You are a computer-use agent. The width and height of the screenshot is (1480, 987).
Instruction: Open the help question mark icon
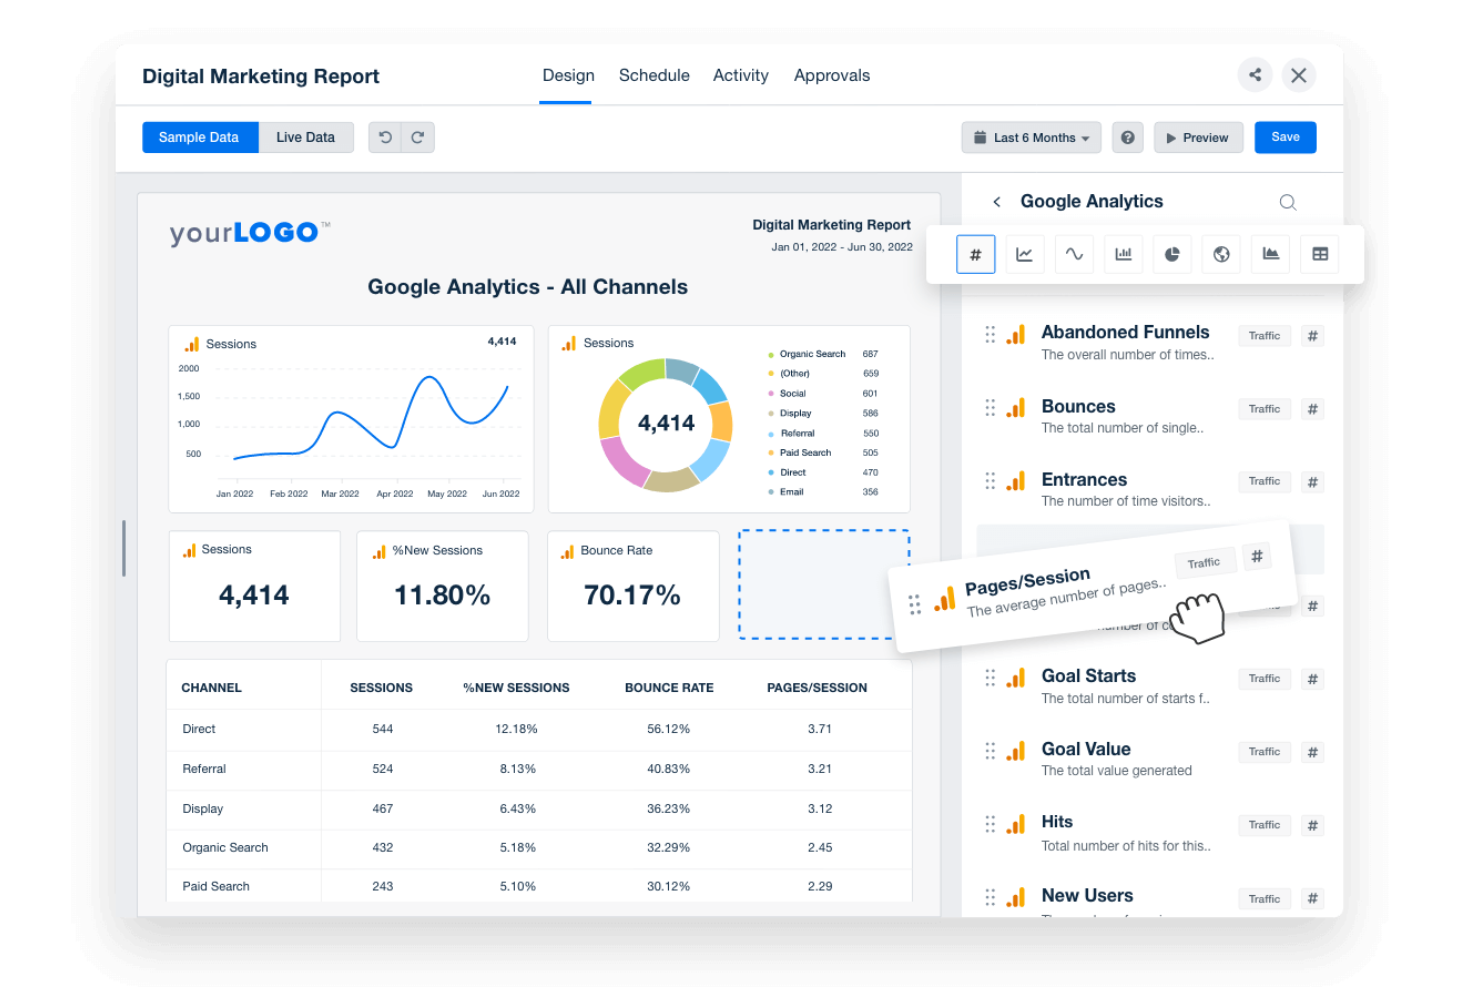click(1128, 137)
